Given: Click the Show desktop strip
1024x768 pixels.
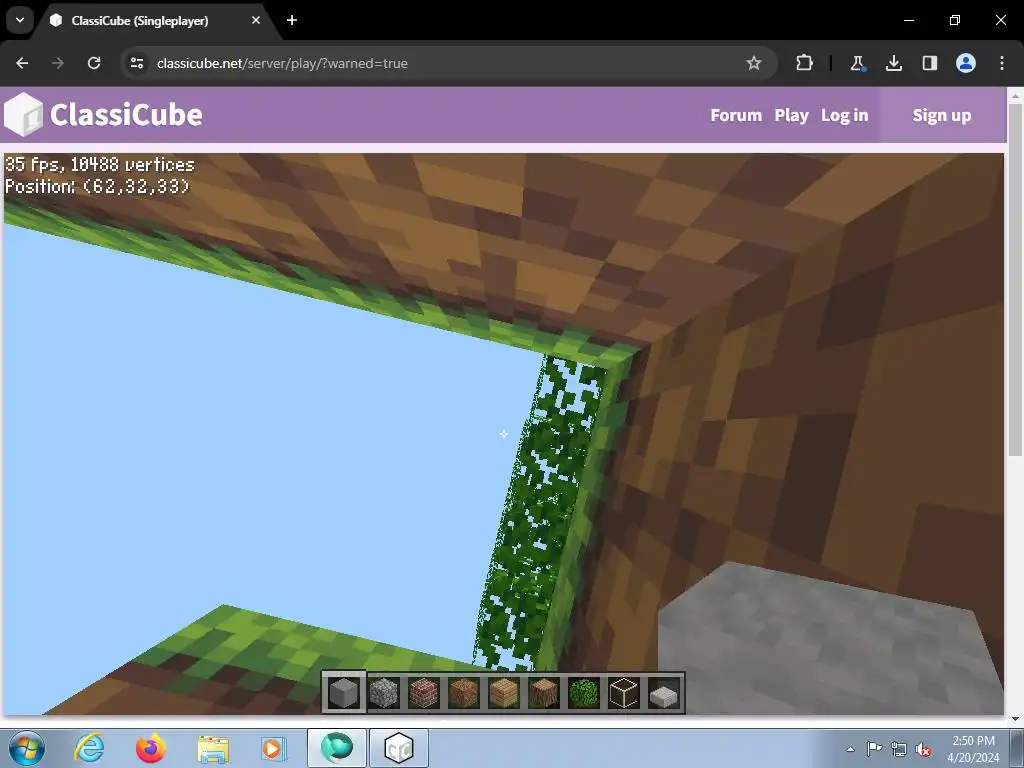Looking at the screenshot, I should tap(1017, 748).
